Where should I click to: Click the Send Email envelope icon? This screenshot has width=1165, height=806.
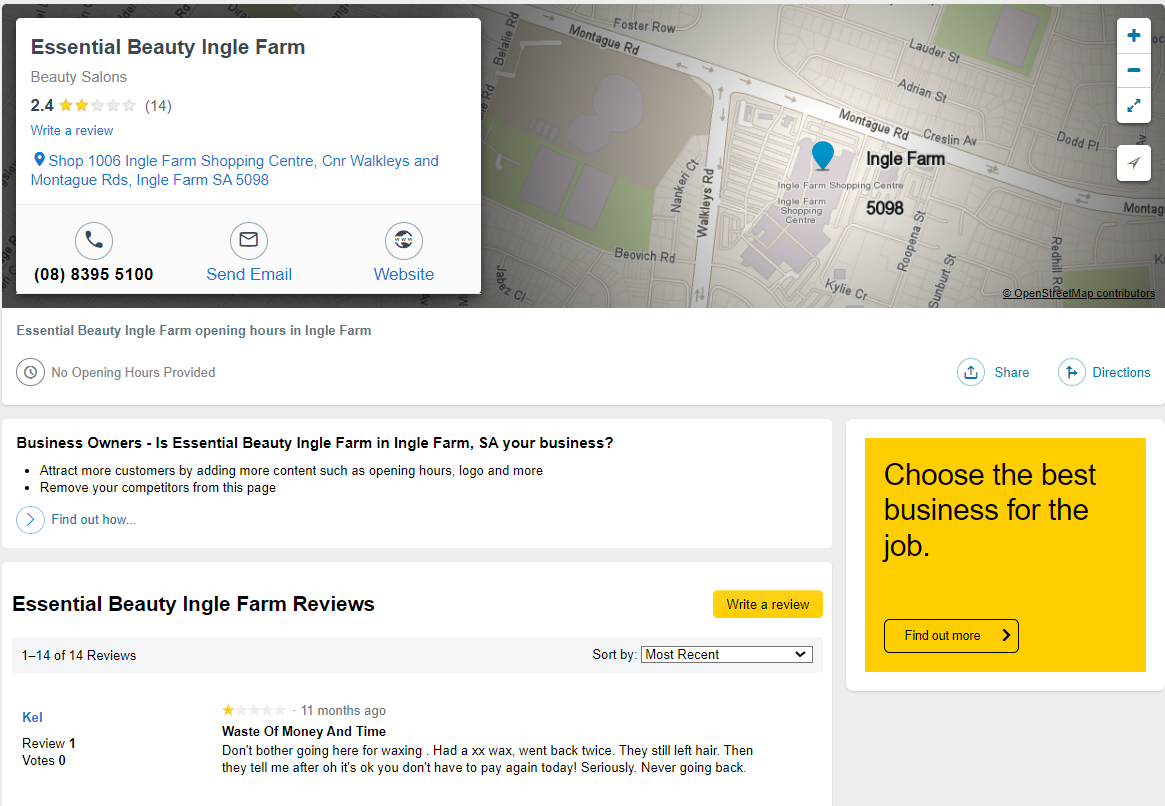tap(249, 241)
